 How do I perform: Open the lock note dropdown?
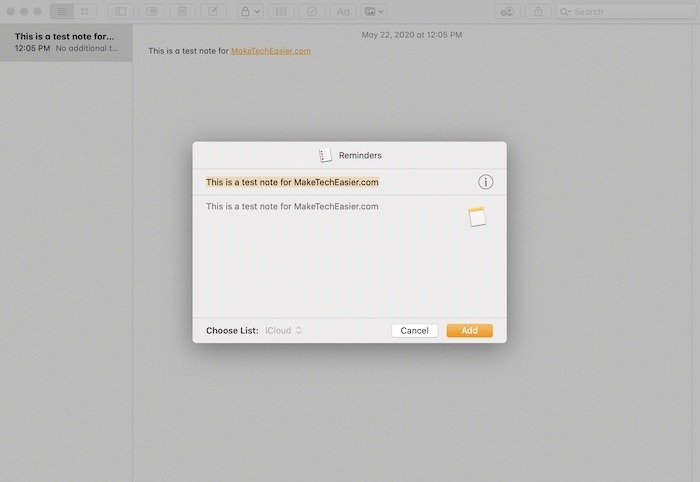250,12
